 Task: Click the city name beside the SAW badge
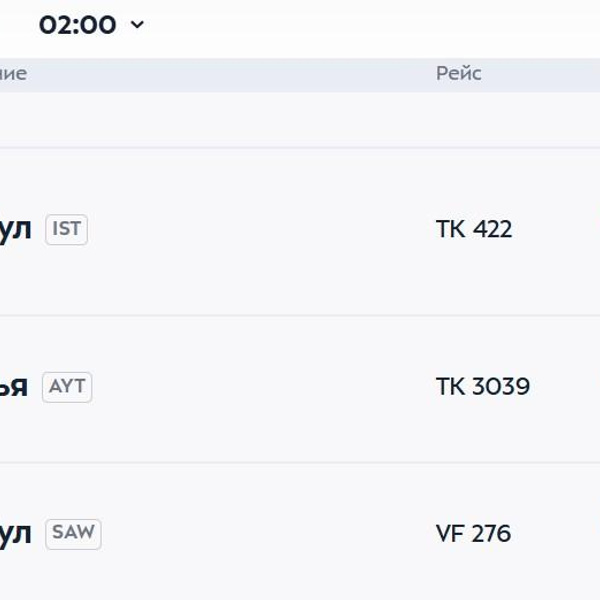[15, 533]
